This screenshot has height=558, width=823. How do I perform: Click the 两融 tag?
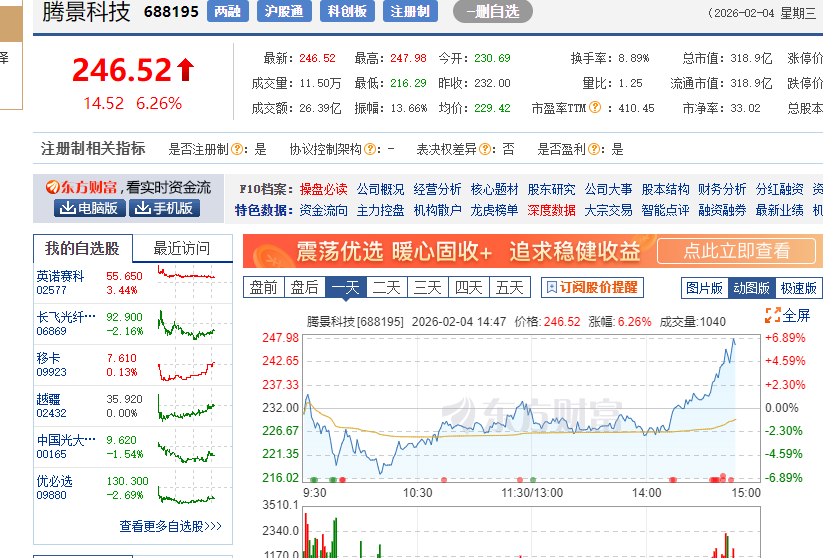click(227, 11)
